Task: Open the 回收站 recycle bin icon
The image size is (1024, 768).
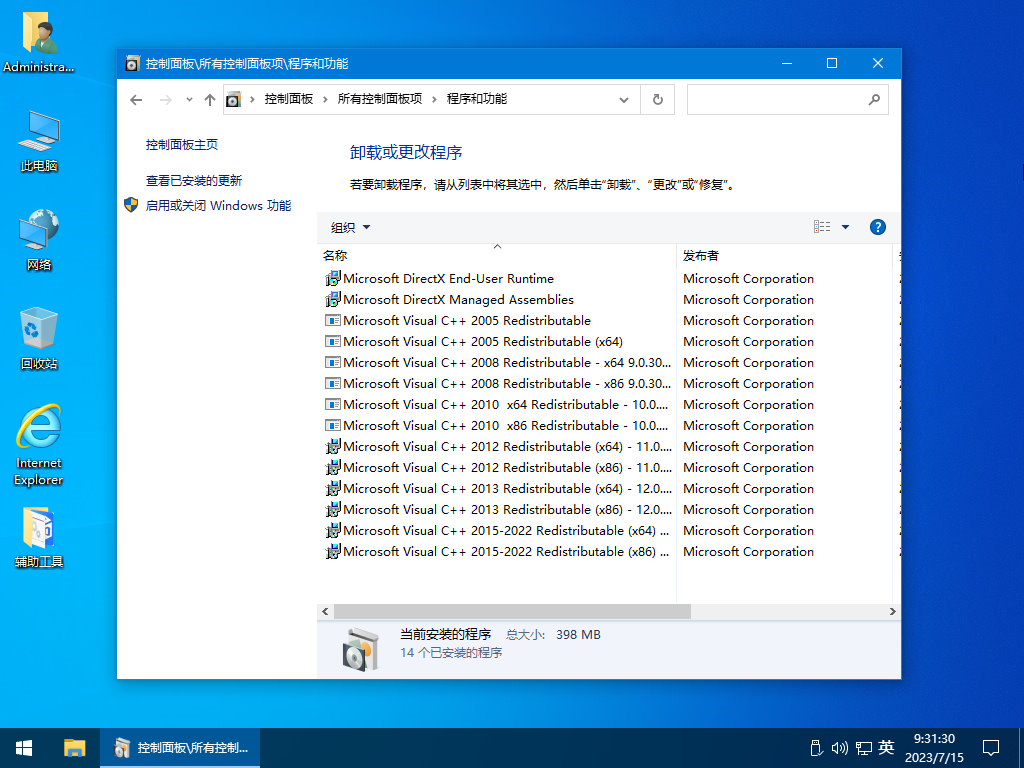Action: tap(39, 339)
